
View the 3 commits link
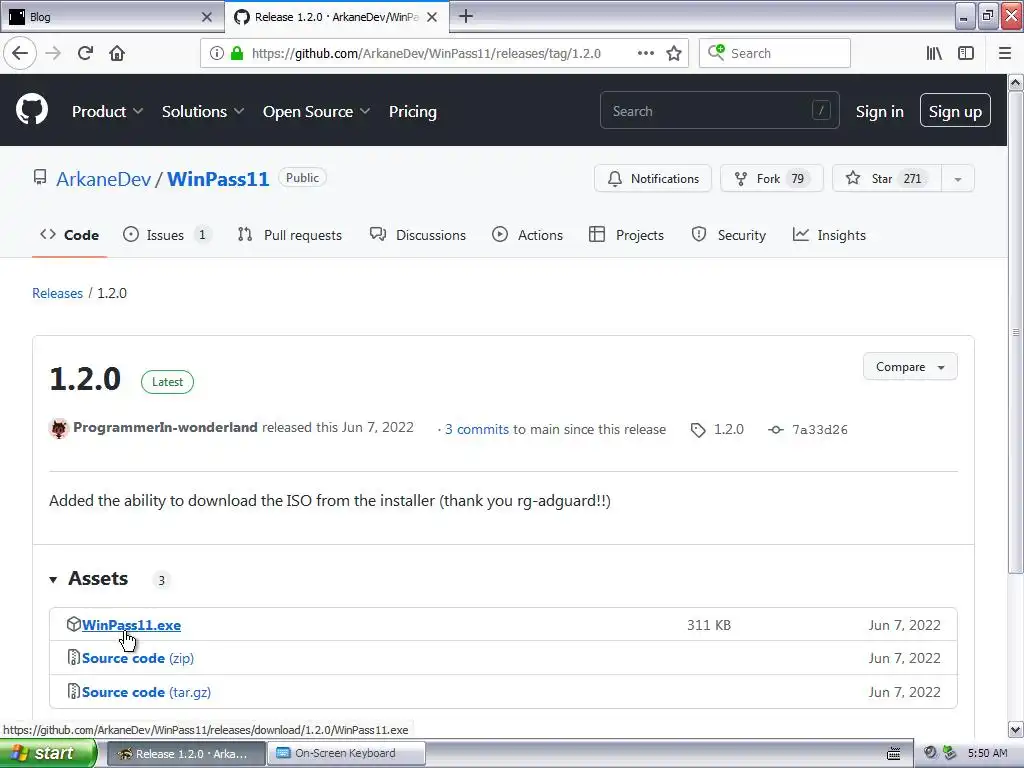point(477,429)
